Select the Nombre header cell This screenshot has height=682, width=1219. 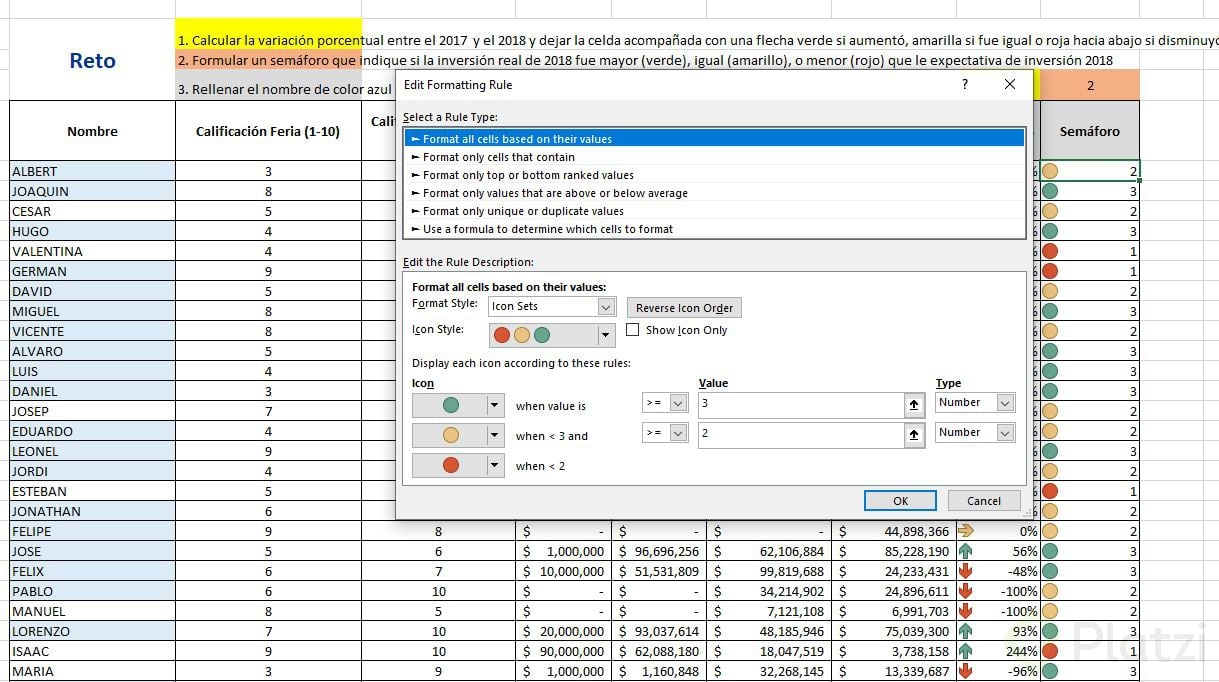92,131
